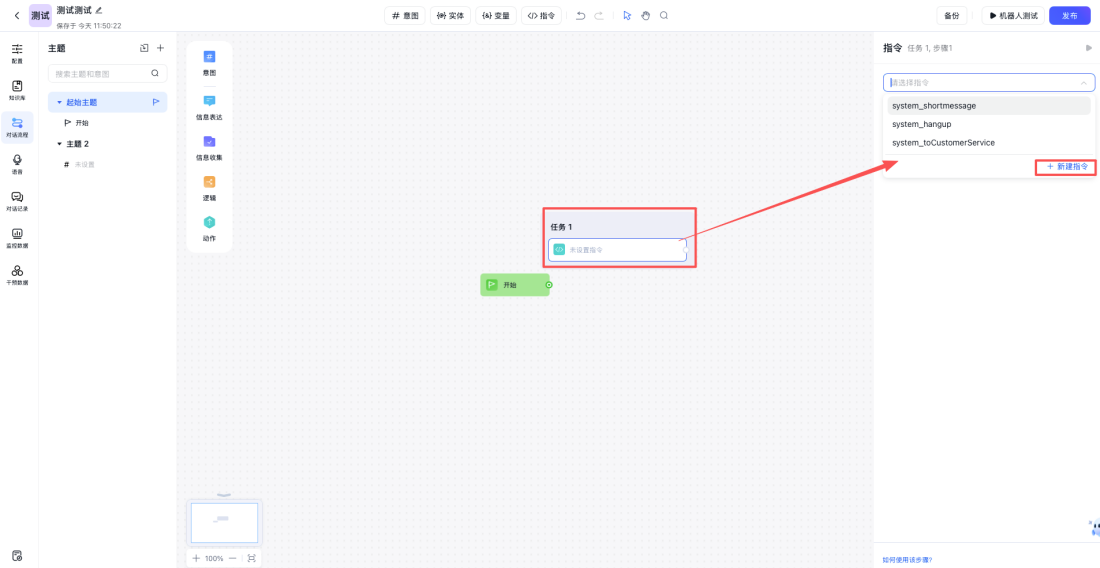Image resolution: width=1100 pixels, height=568 pixels.
Task: Click the 请选择指令 dropdown field
Action: [988, 82]
